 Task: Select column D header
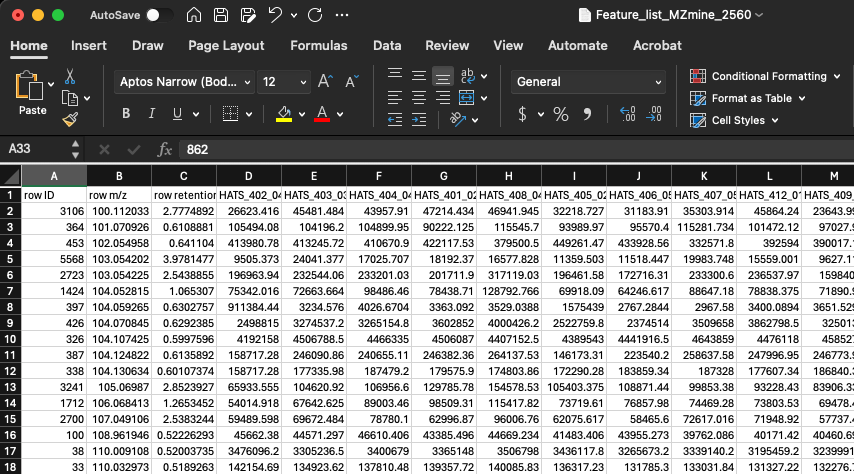click(x=248, y=176)
